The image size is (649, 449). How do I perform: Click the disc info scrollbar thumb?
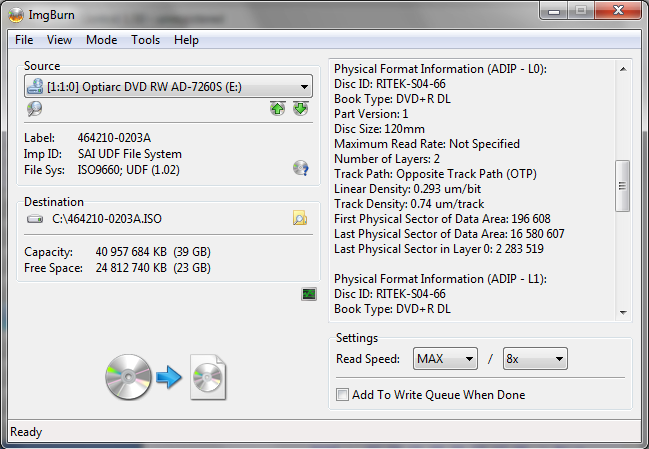(623, 186)
